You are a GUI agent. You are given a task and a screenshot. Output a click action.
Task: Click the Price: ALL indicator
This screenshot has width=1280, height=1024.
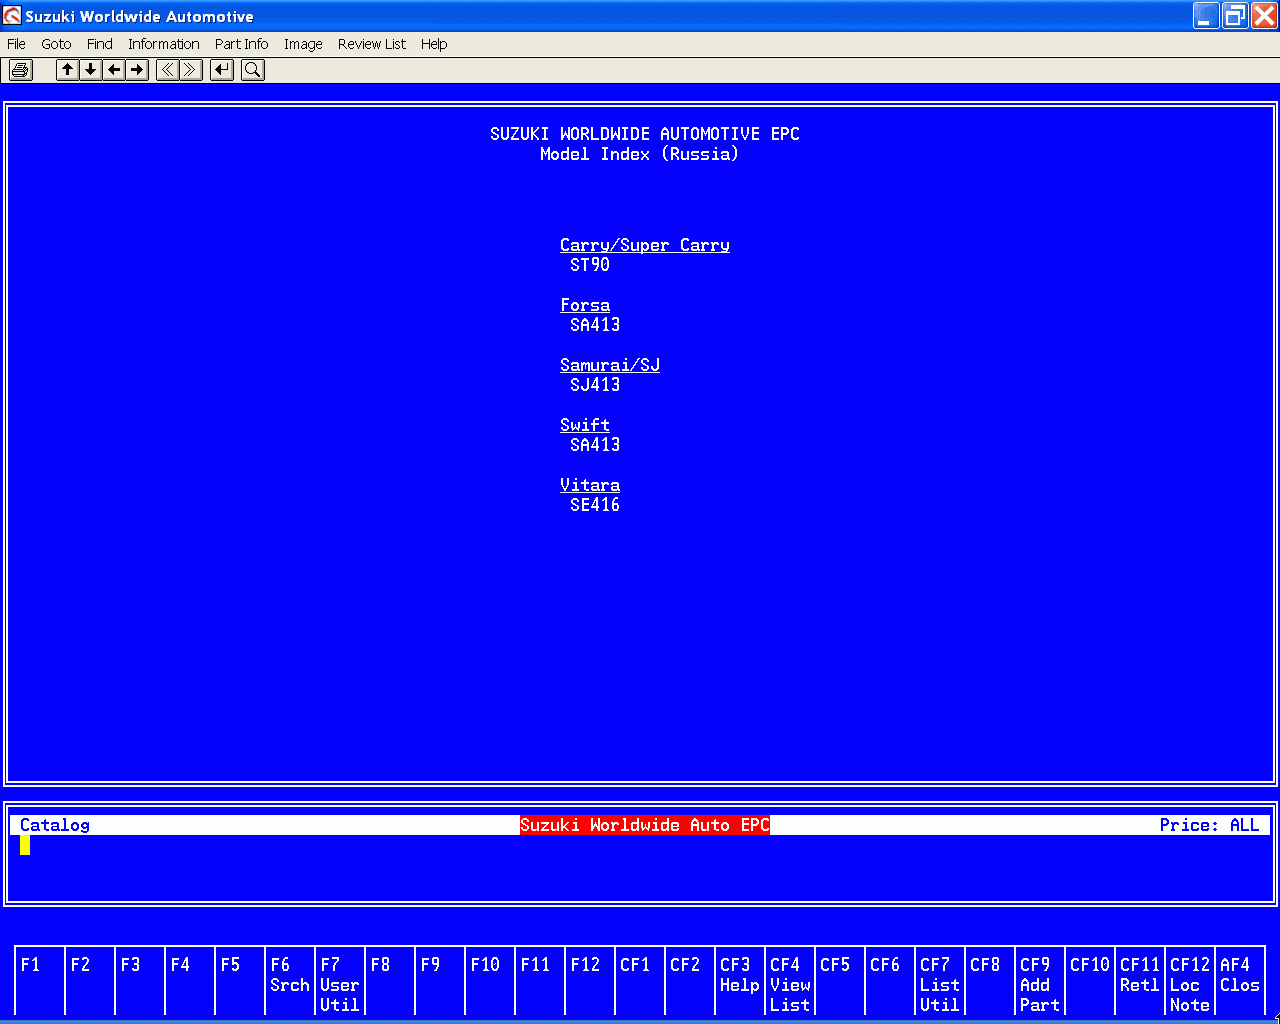[1210, 825]
